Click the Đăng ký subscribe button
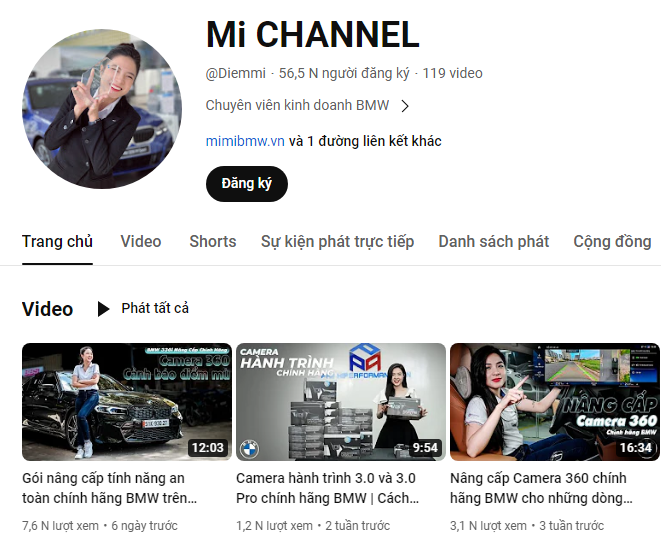 (x=247, y=184)
